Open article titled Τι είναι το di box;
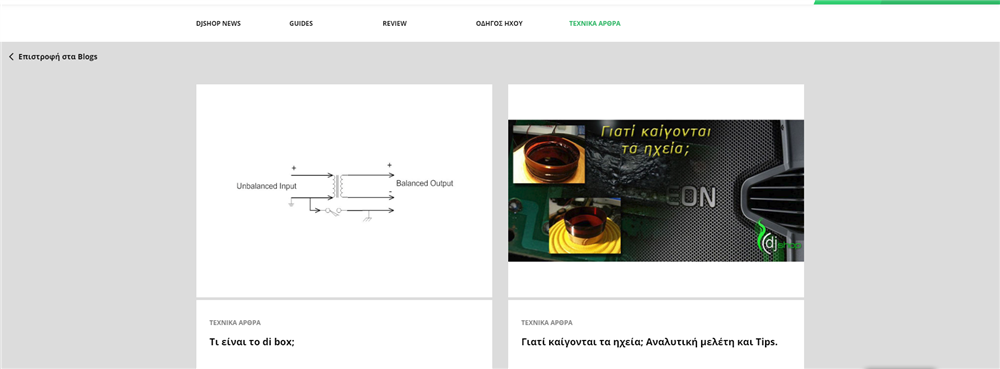 [252, 342]
